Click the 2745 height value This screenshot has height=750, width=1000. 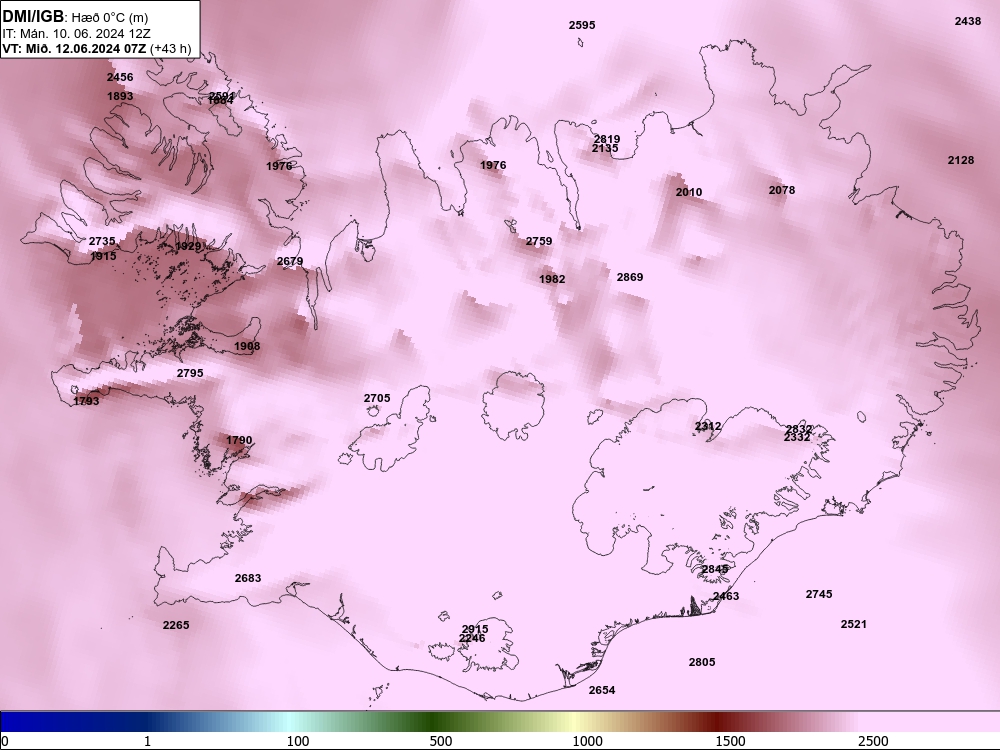point(819,594)
